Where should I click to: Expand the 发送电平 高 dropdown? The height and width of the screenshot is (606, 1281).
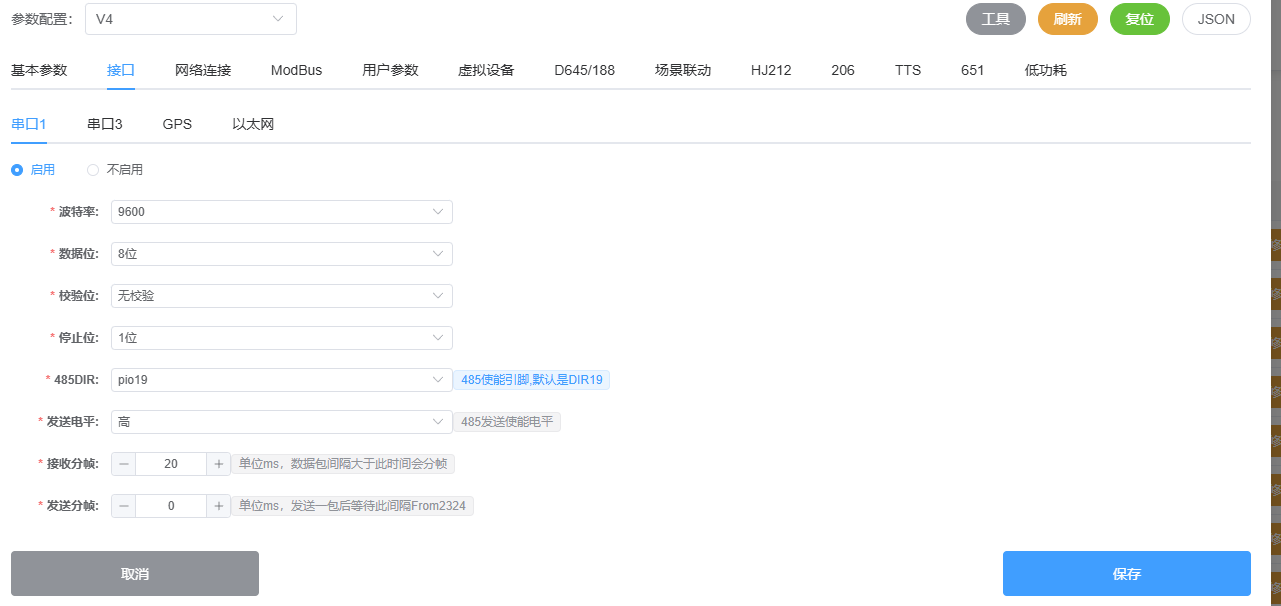pos(282,422)
